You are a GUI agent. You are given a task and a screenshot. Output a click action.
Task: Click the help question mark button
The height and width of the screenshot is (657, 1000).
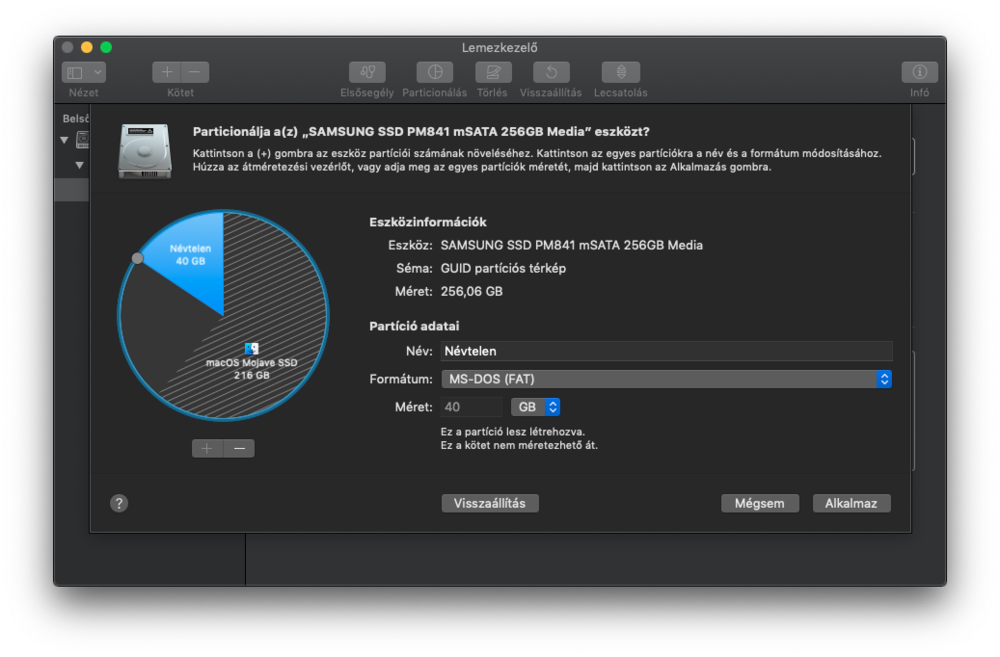[x=119, y=503]
